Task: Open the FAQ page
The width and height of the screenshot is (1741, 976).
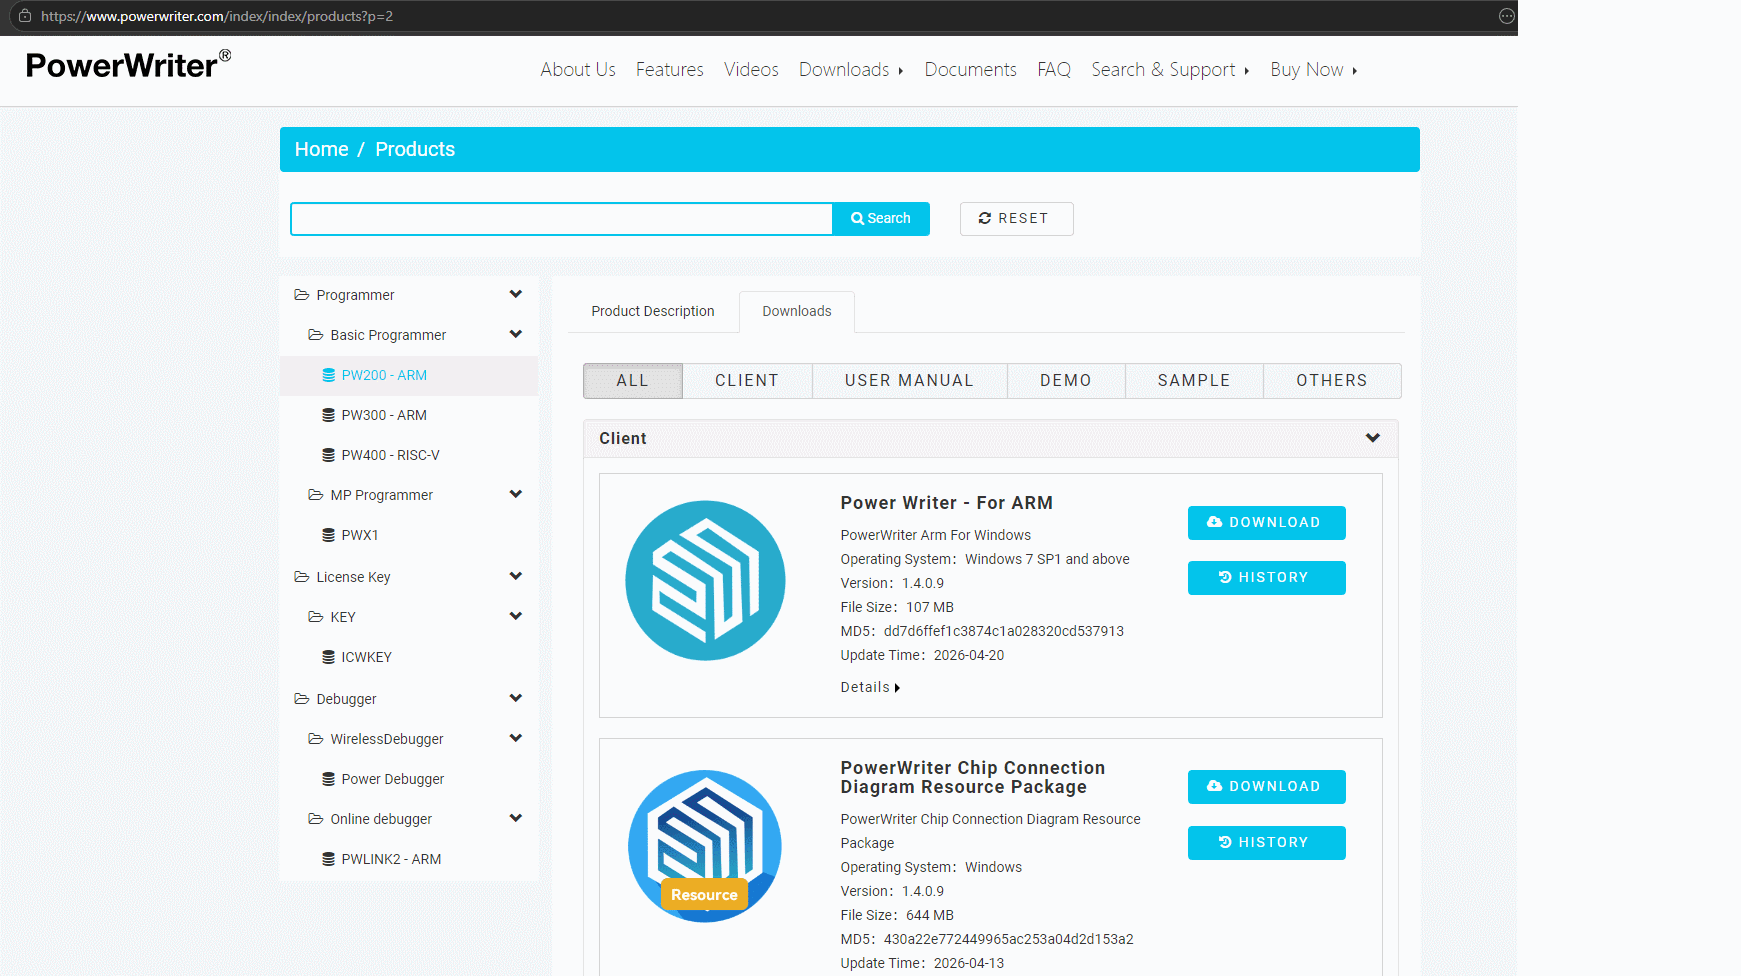Action: pyautogui.click(x=1054, y=70)
